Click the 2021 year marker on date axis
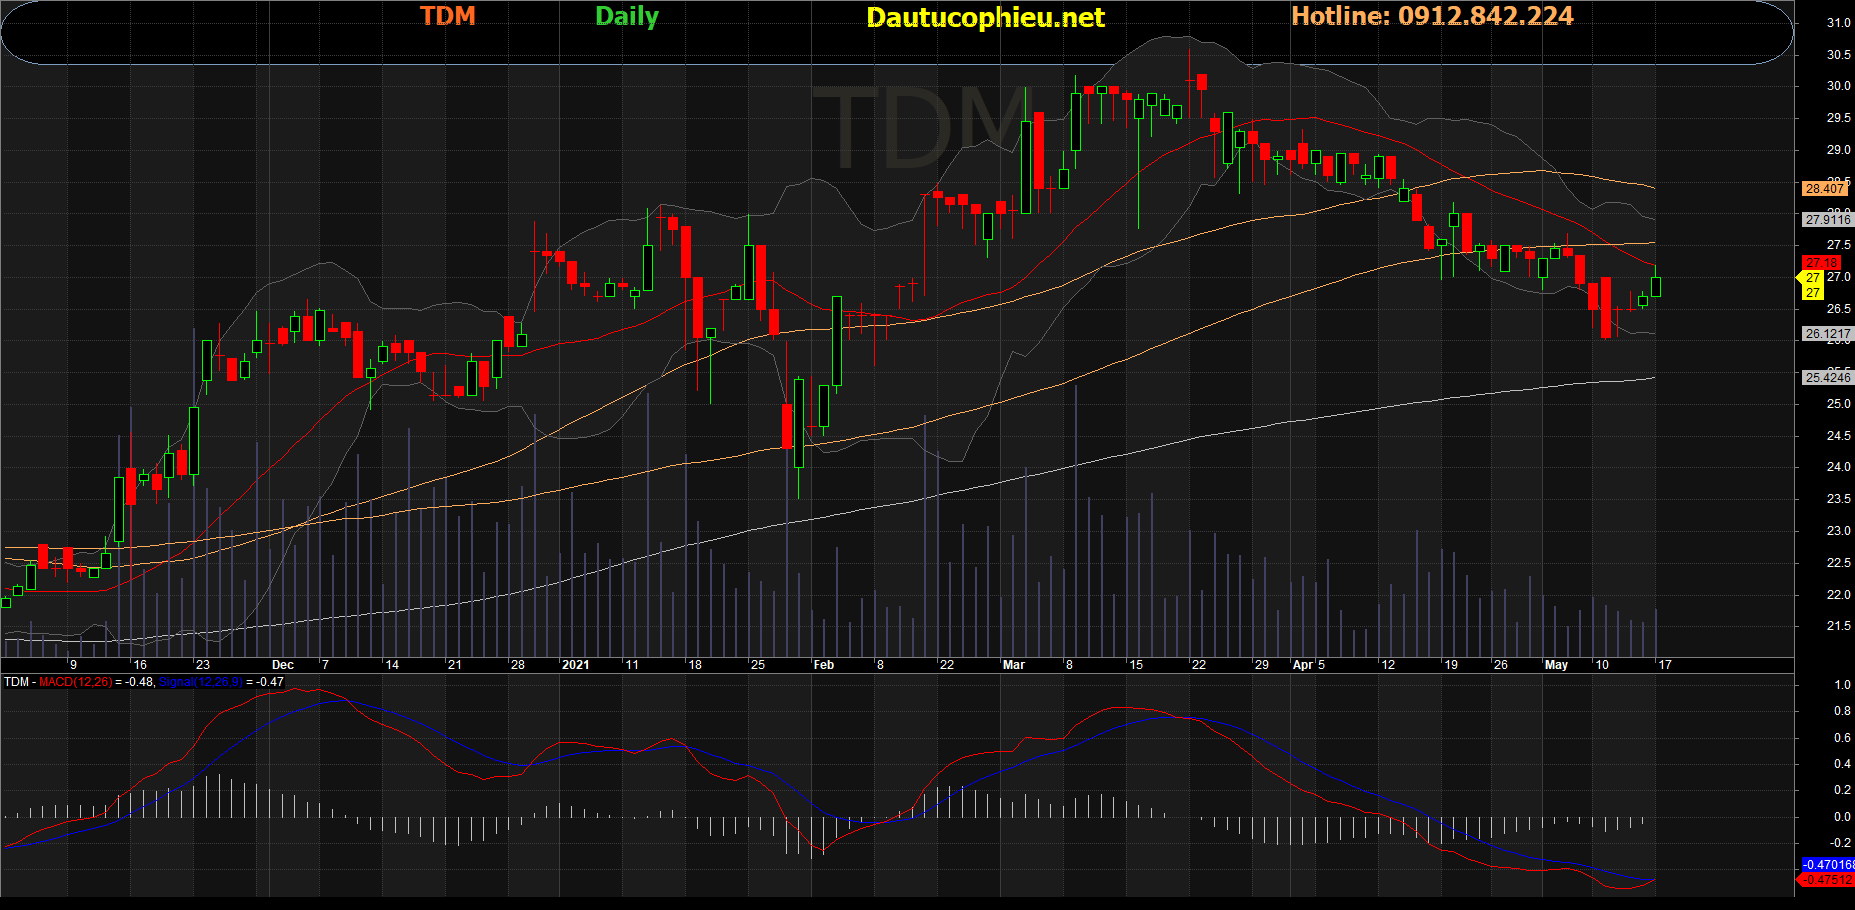1855x910 pixels. (575, 665)
